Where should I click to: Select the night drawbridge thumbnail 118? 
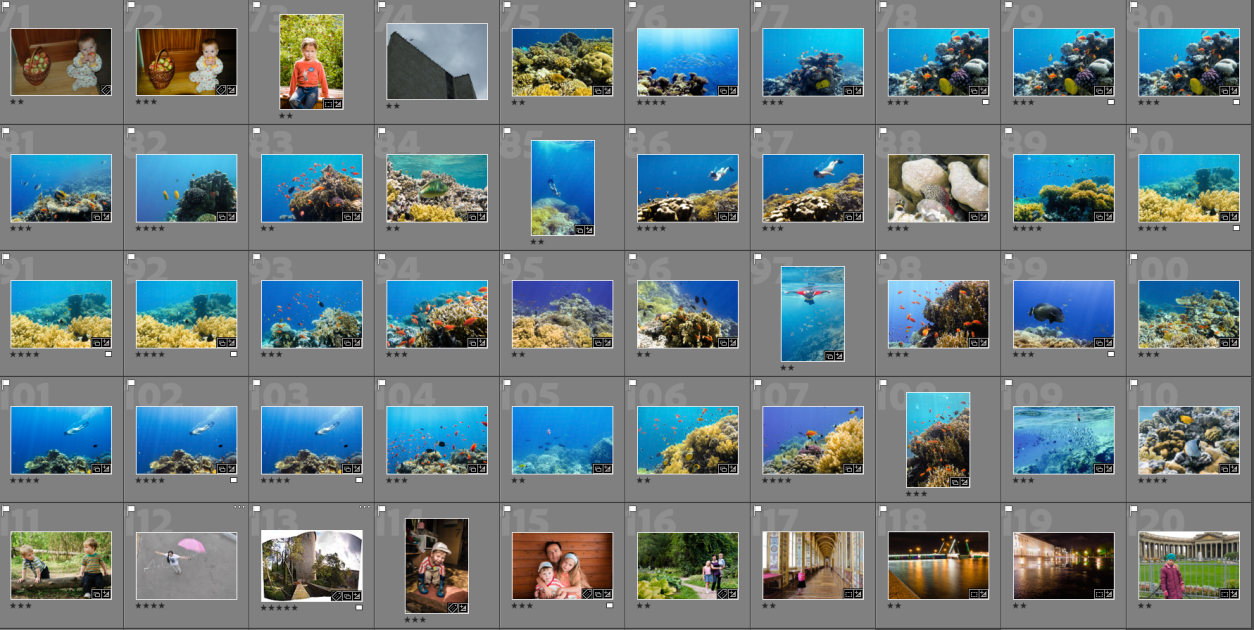(938, 565)
